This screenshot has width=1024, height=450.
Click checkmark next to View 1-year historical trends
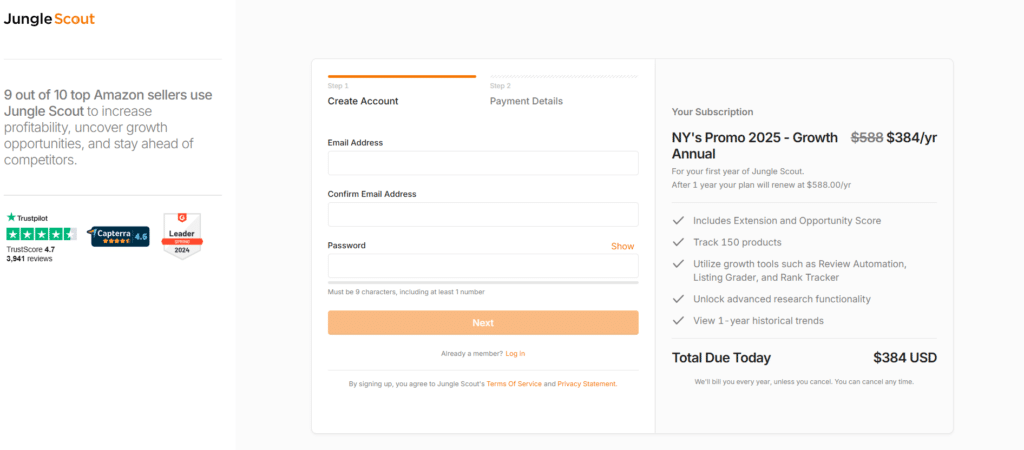[678, 320]
